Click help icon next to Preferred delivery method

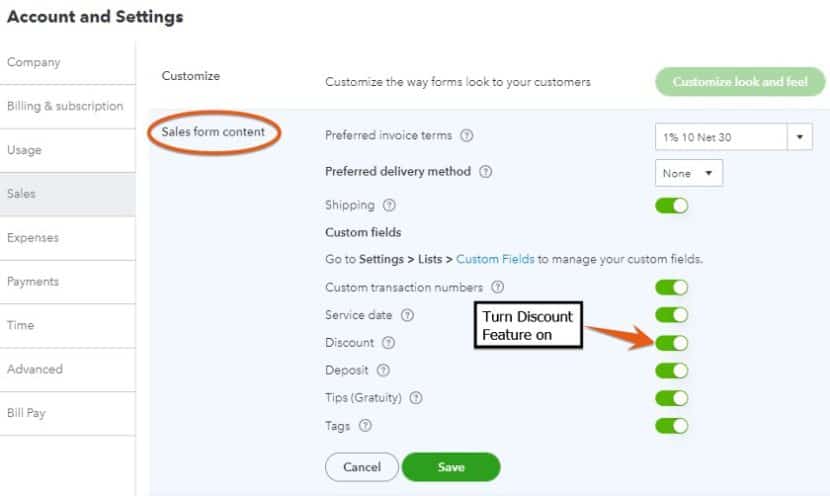pyautogui.click(x=486, y=172)
